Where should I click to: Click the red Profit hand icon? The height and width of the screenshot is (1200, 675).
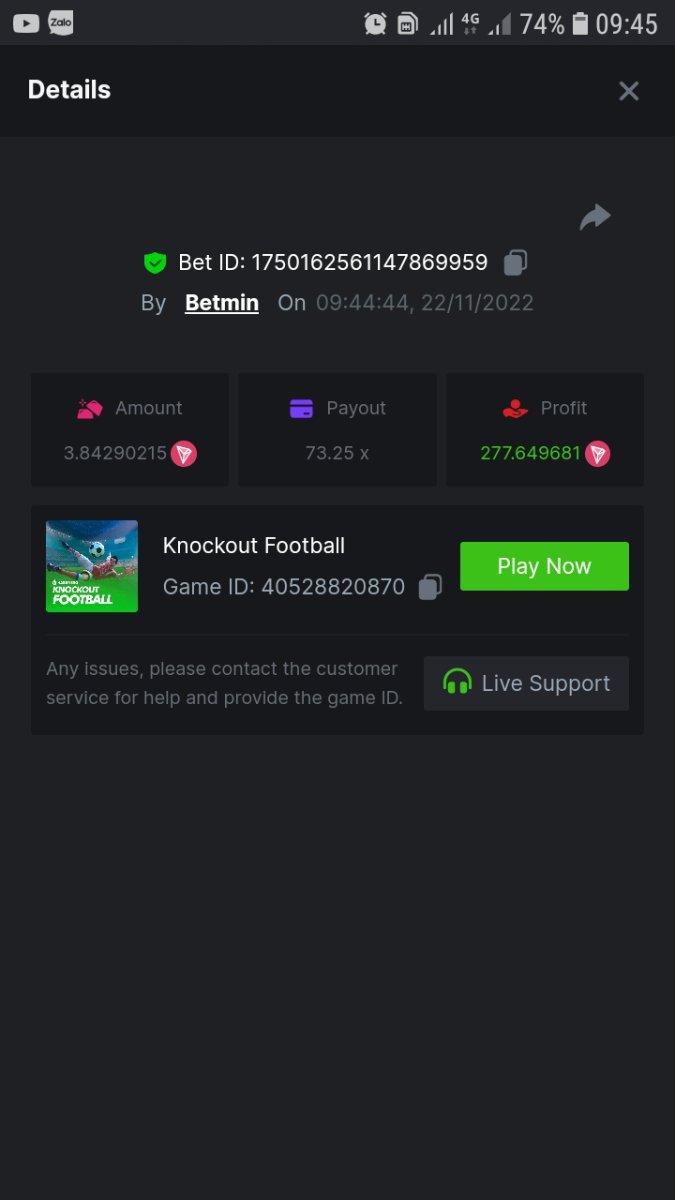515,408
